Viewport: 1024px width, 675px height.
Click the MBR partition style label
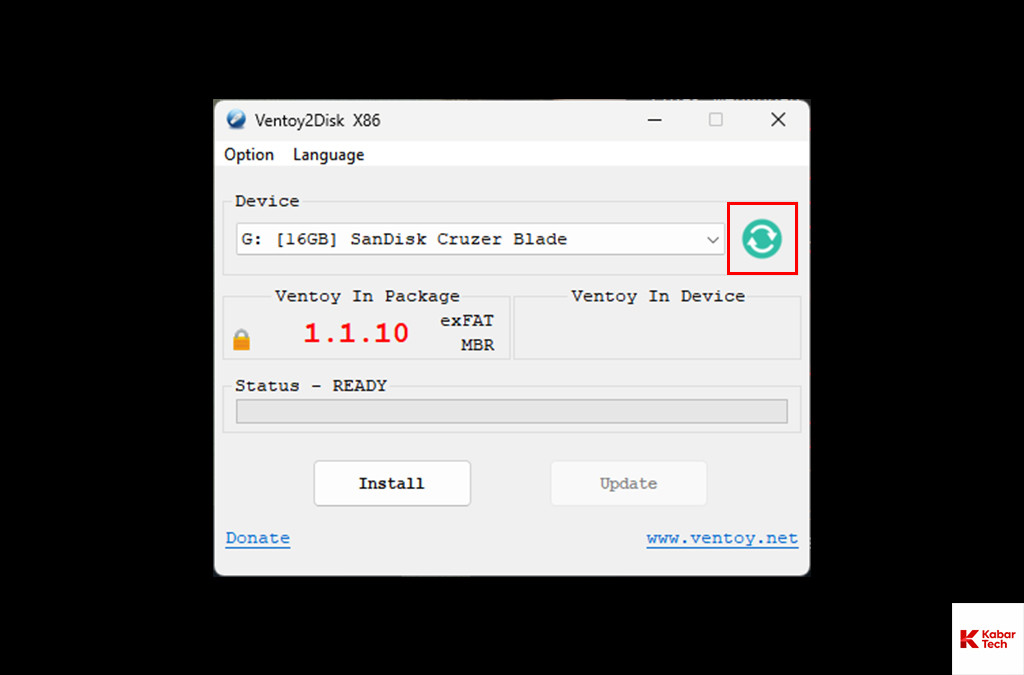pos(477,345)
